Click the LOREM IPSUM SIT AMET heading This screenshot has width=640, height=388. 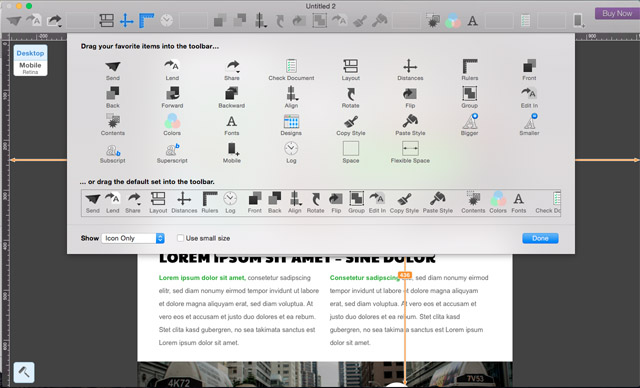(x=297, y=259)
